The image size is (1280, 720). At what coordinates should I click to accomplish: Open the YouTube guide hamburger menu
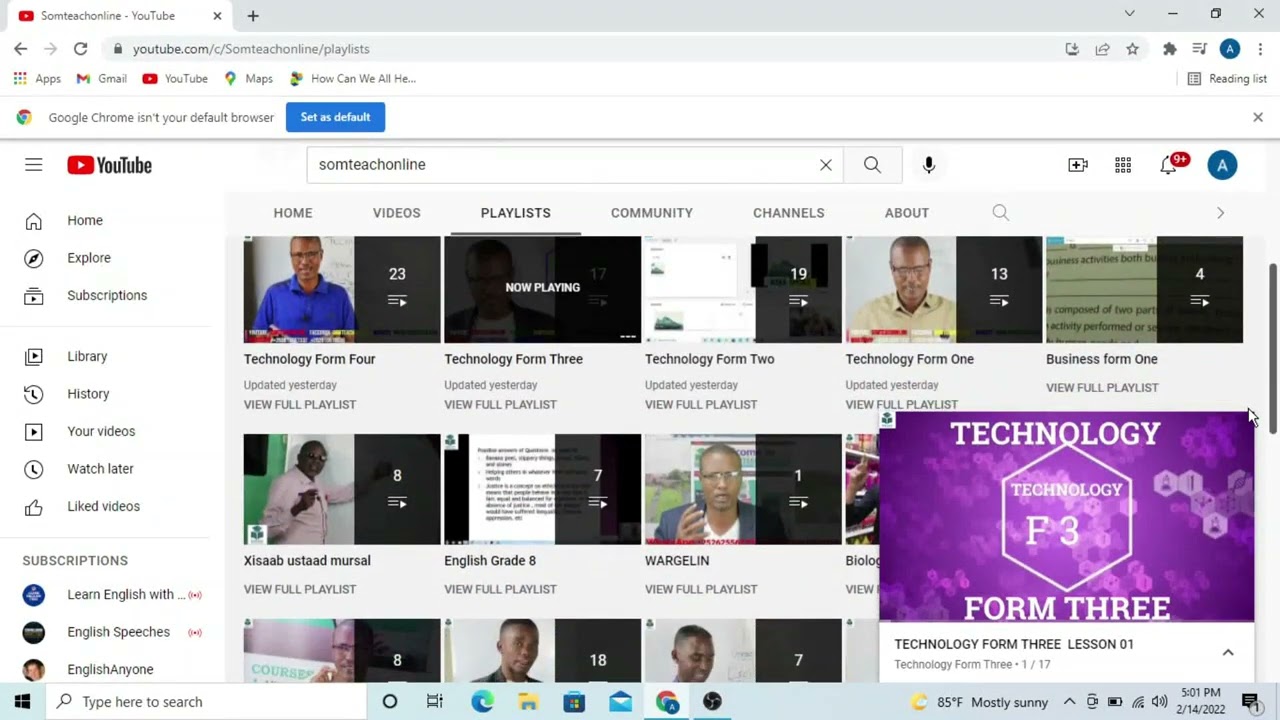coord(34,165)
